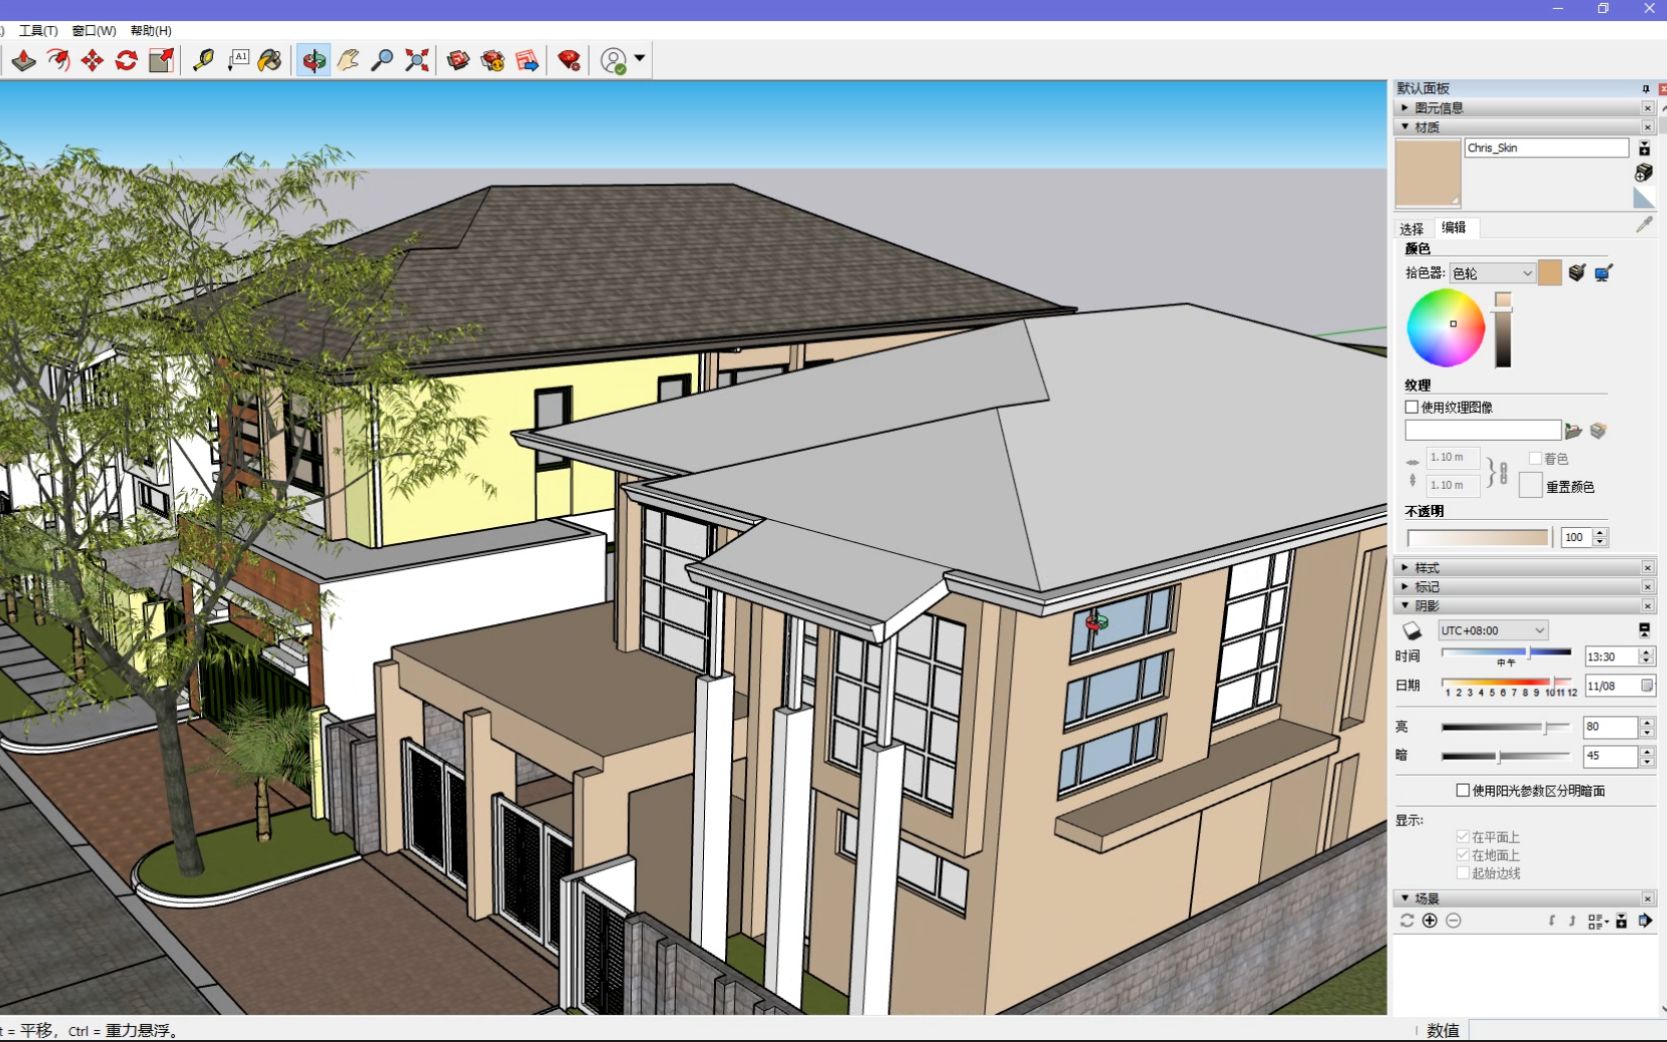Check 使用阳光参数区分明暗面 option
Image resolution: width=1667 pixels, height=1042 pixels.
pyautogui.click(x=1463, y=790)
